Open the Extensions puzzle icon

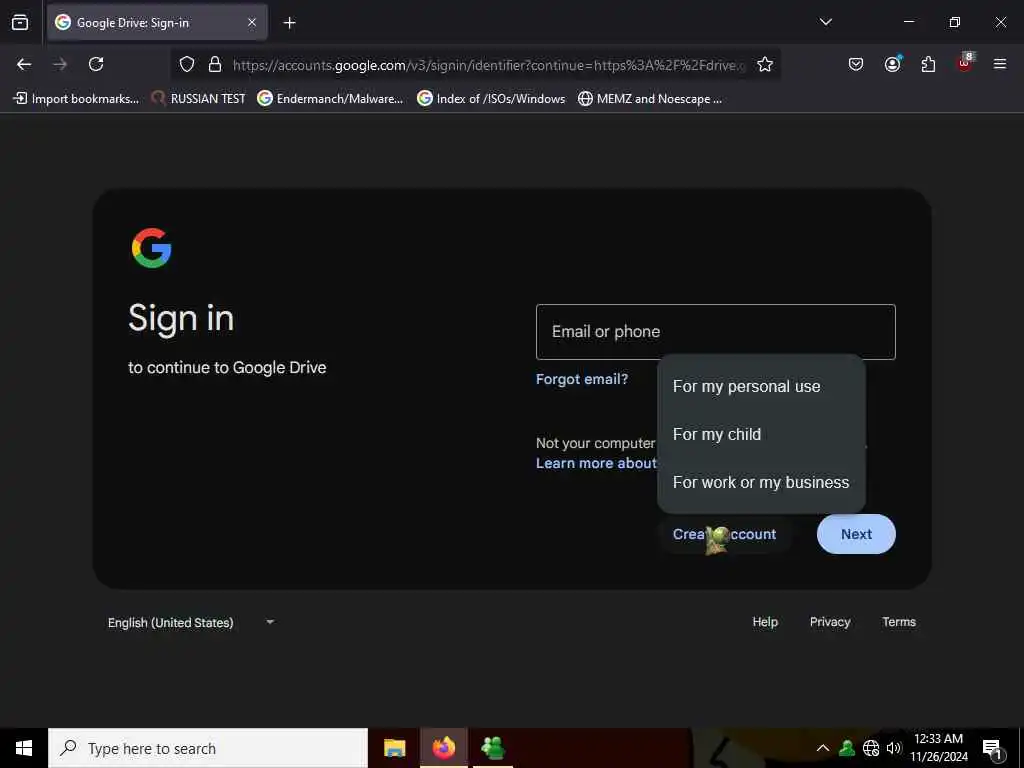928,64
